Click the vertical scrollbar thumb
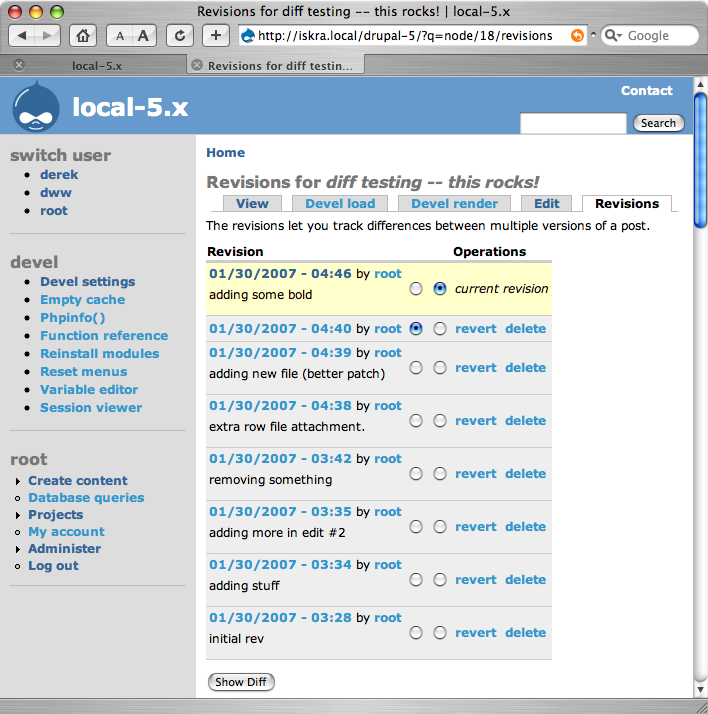Screen dimensions: 708x714 700,158
